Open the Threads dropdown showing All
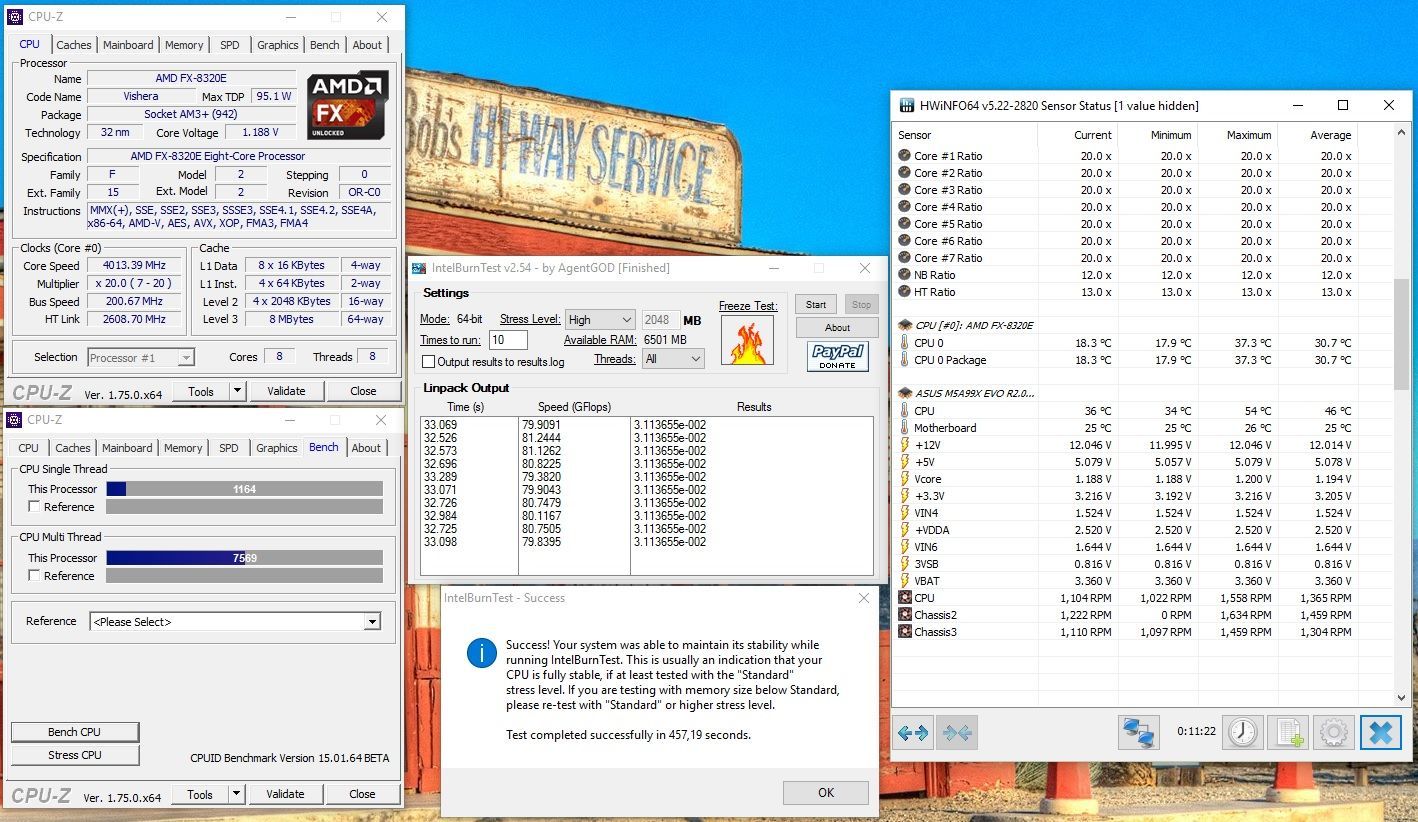 pyautogui.click(x=675, y=359)
